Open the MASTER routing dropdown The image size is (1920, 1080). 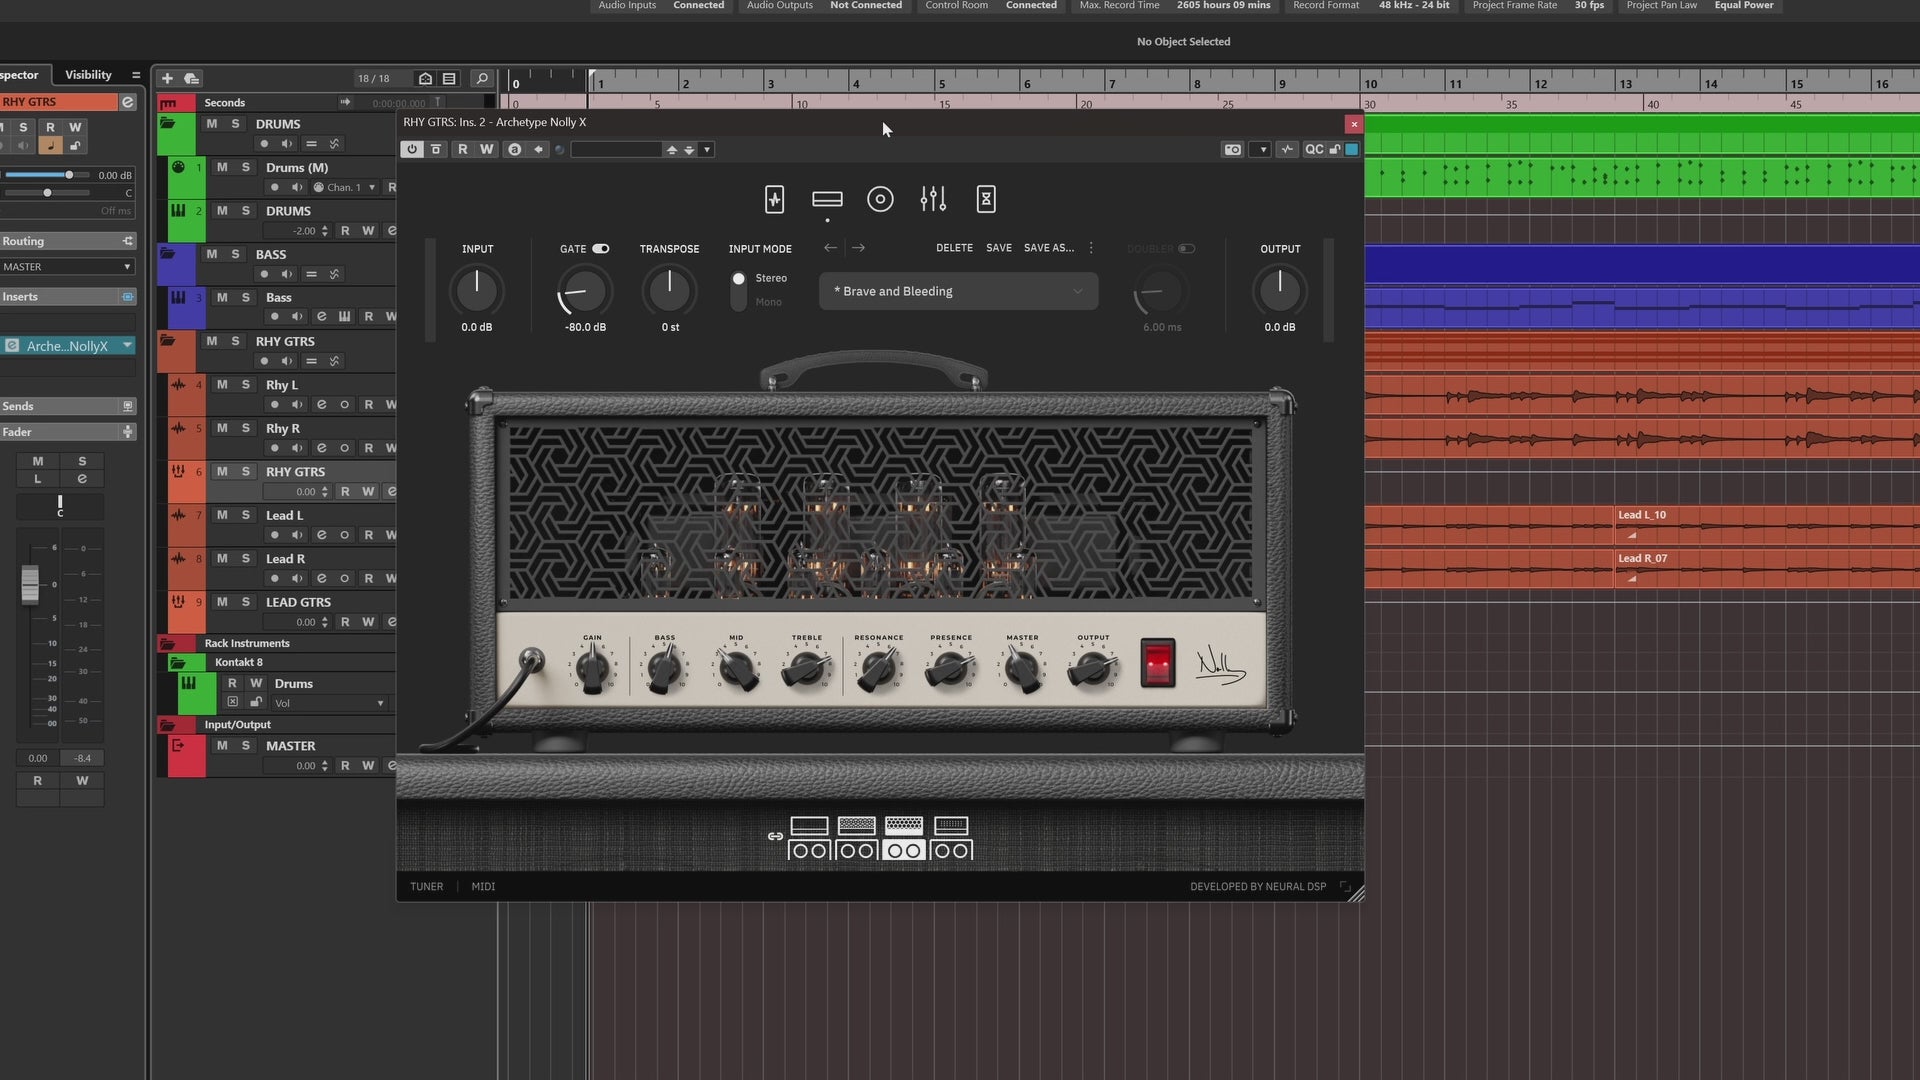coord(67,267)
